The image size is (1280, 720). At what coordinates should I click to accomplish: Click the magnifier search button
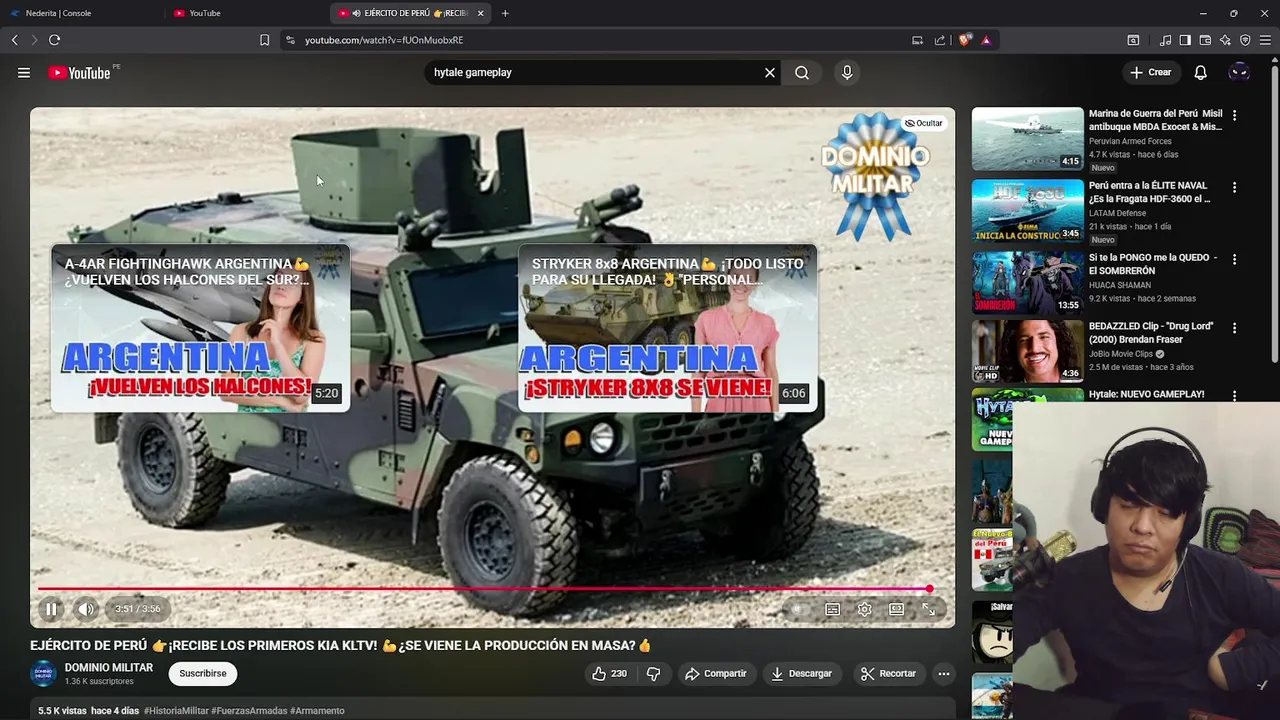click(x=802, y=72)
